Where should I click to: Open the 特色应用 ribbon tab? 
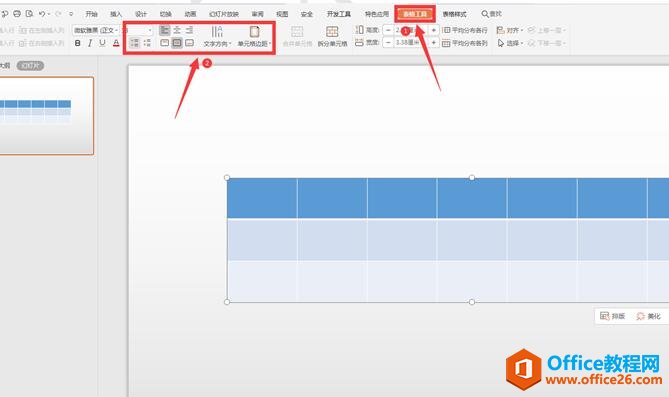[377, 14]
